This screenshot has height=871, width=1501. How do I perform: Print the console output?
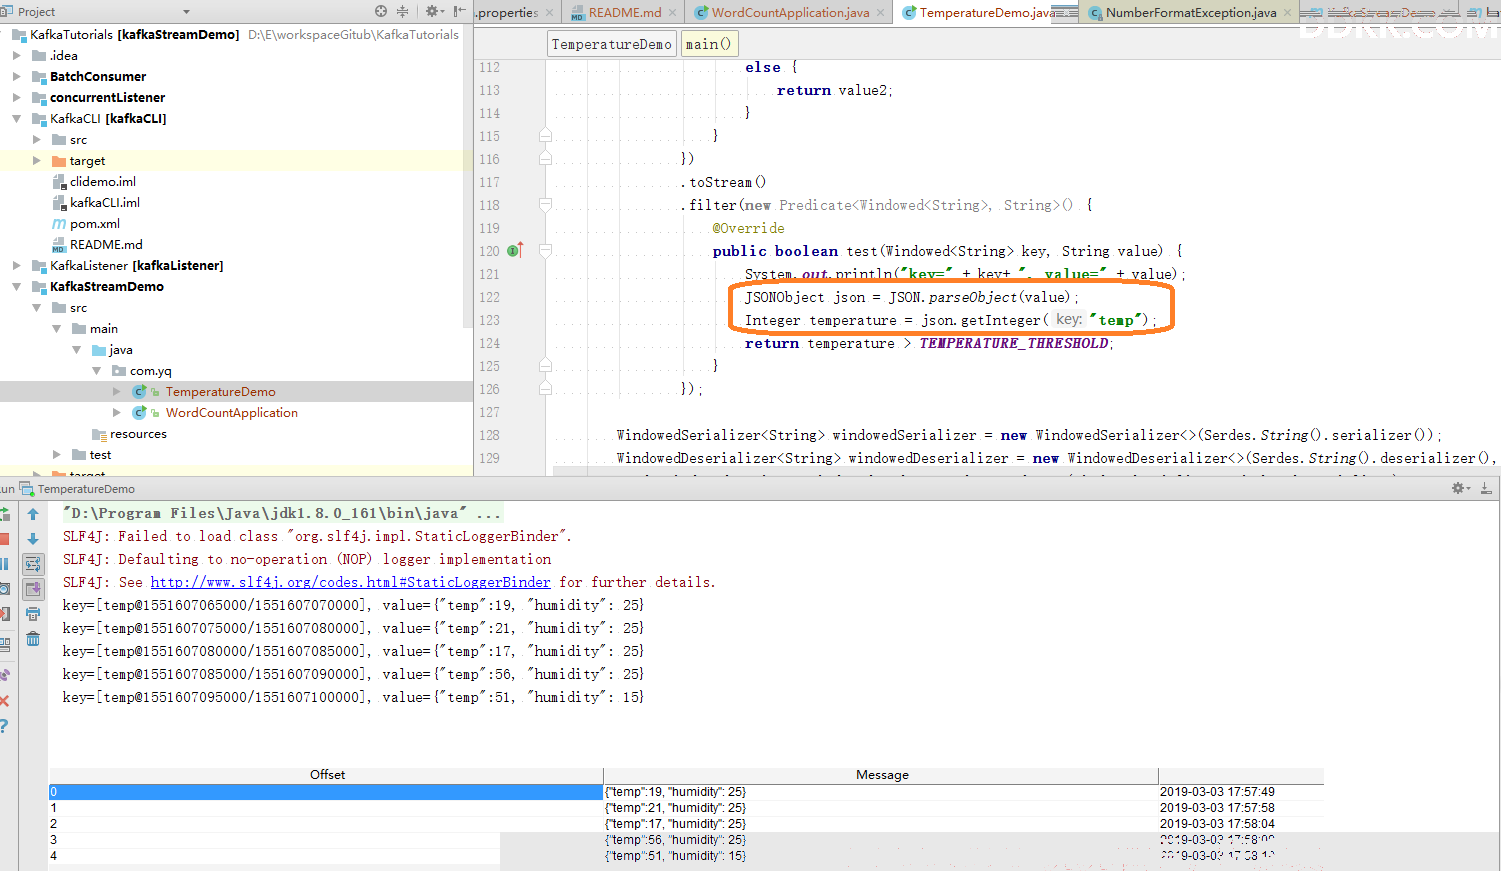coord(33,614)
